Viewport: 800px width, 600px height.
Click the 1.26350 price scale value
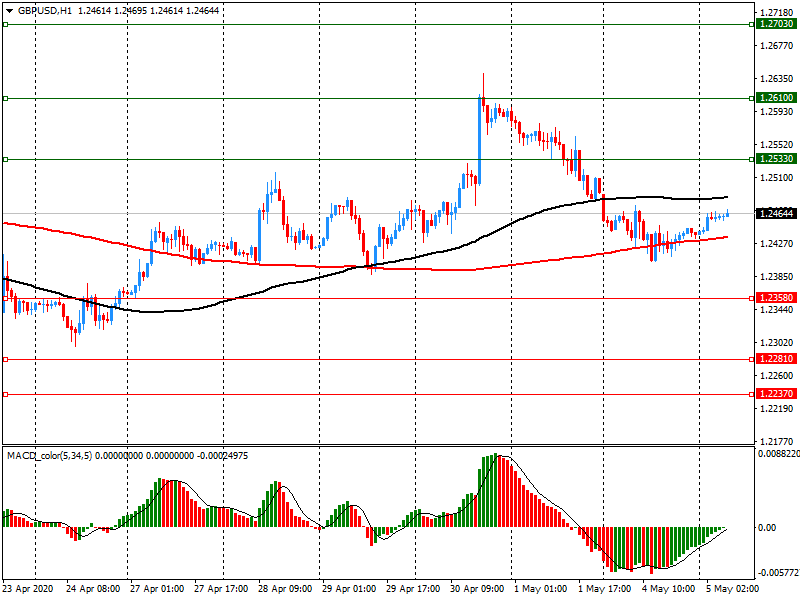pyautogui.click(x=777, y=79)
